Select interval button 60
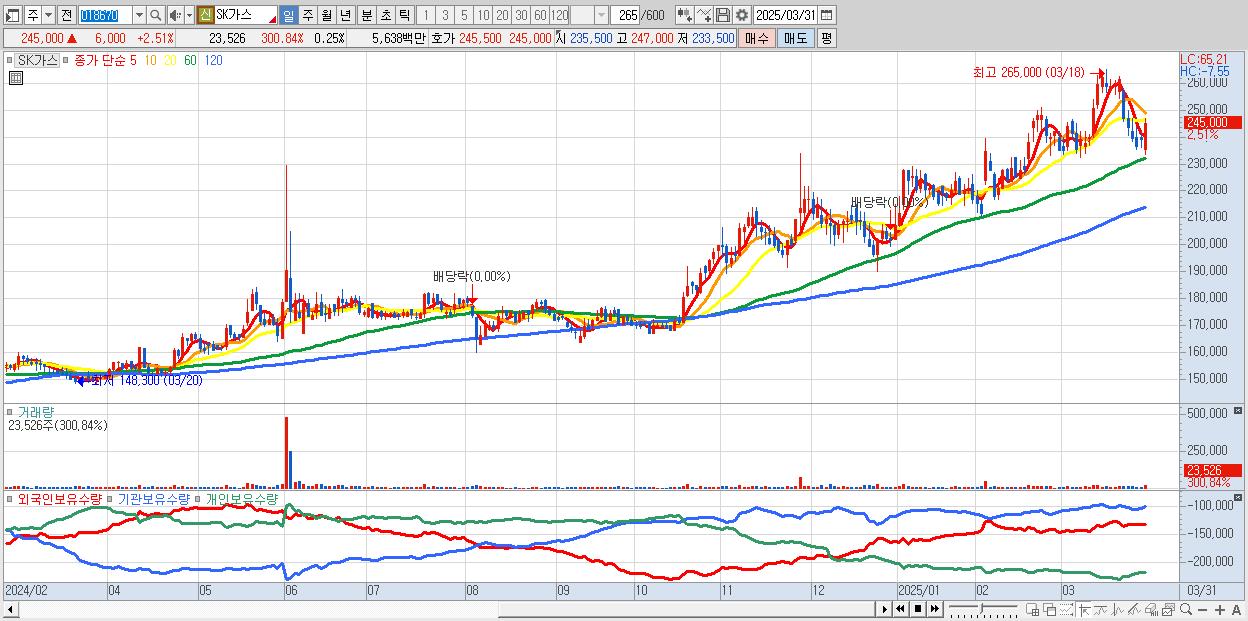Image resolution: width=1248 pixels, height=621 pixels. (540, 15)
